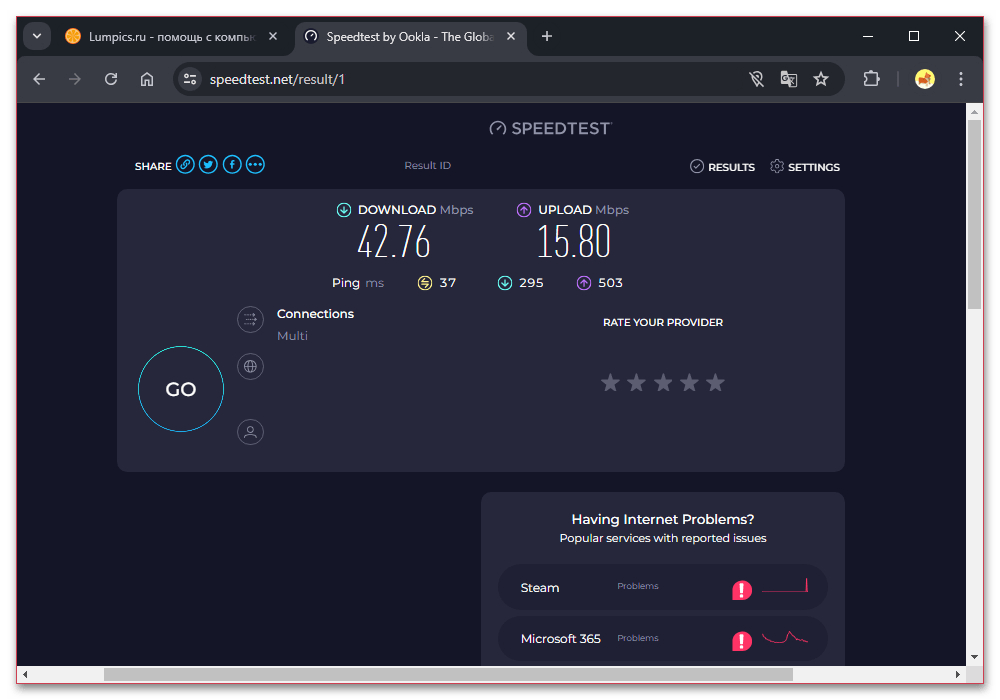
Task: Click the connections mode icon
Action: pyautogui.click(x=251, y=319)
